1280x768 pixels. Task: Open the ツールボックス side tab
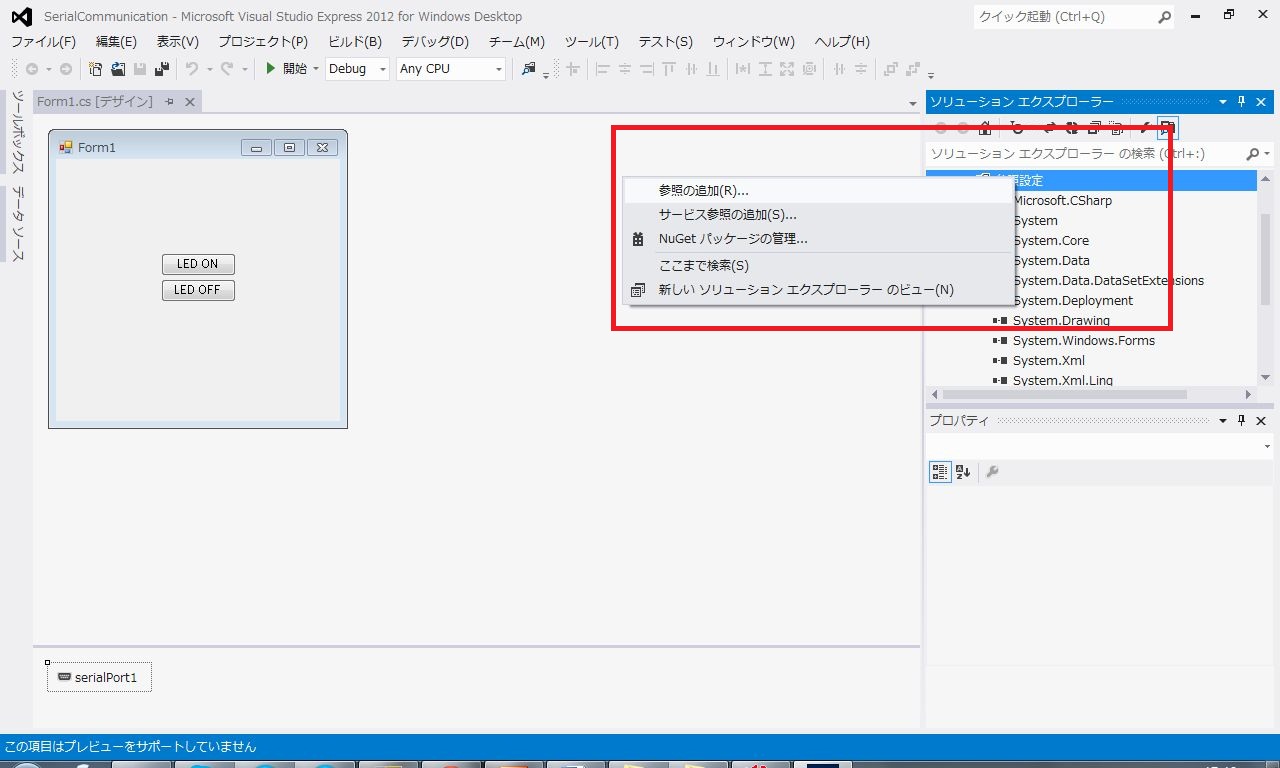[17, 132]
